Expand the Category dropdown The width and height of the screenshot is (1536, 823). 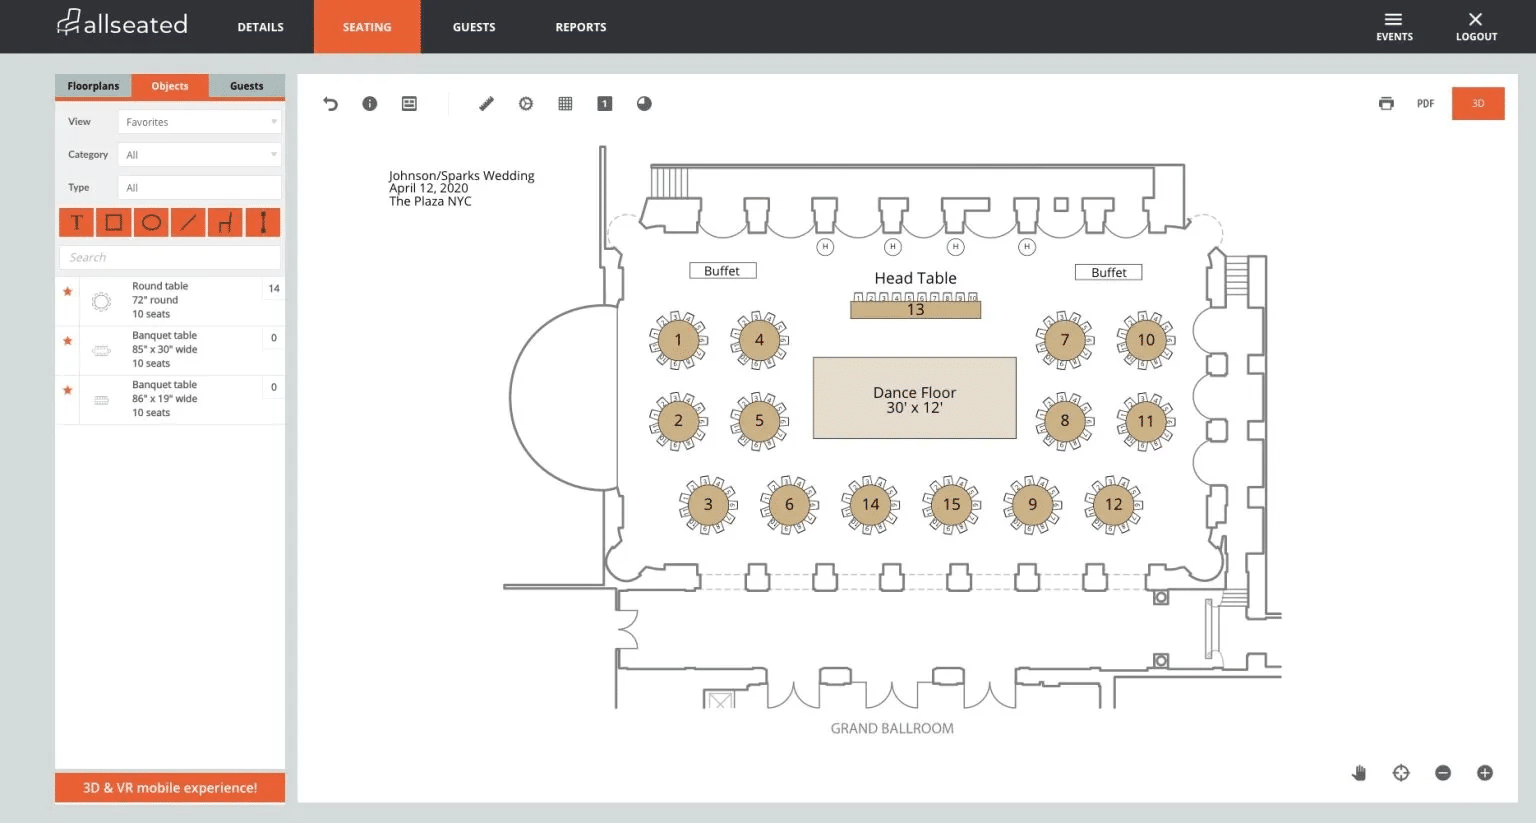199,155
